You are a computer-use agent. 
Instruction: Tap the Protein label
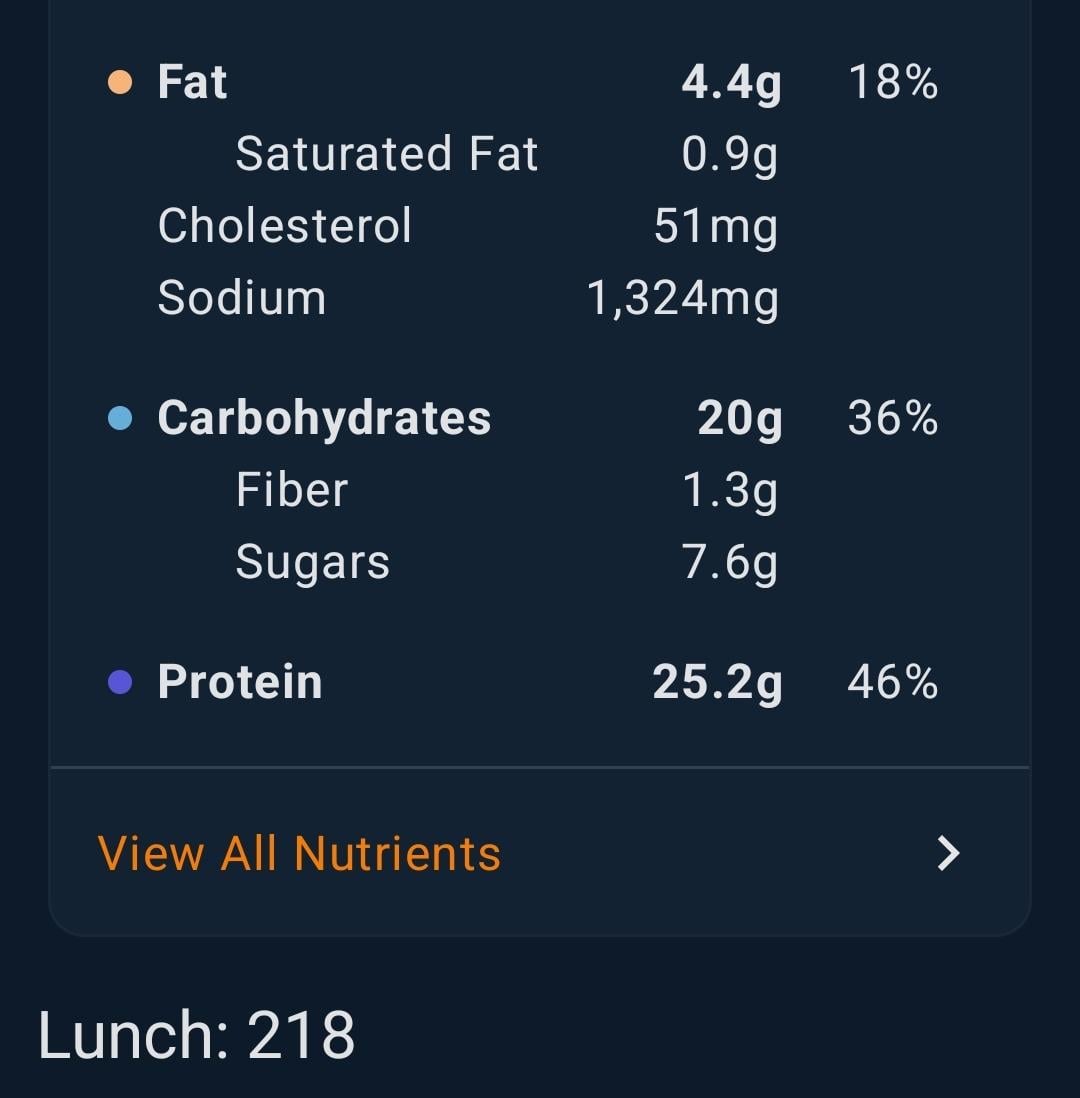click(240, 681)
